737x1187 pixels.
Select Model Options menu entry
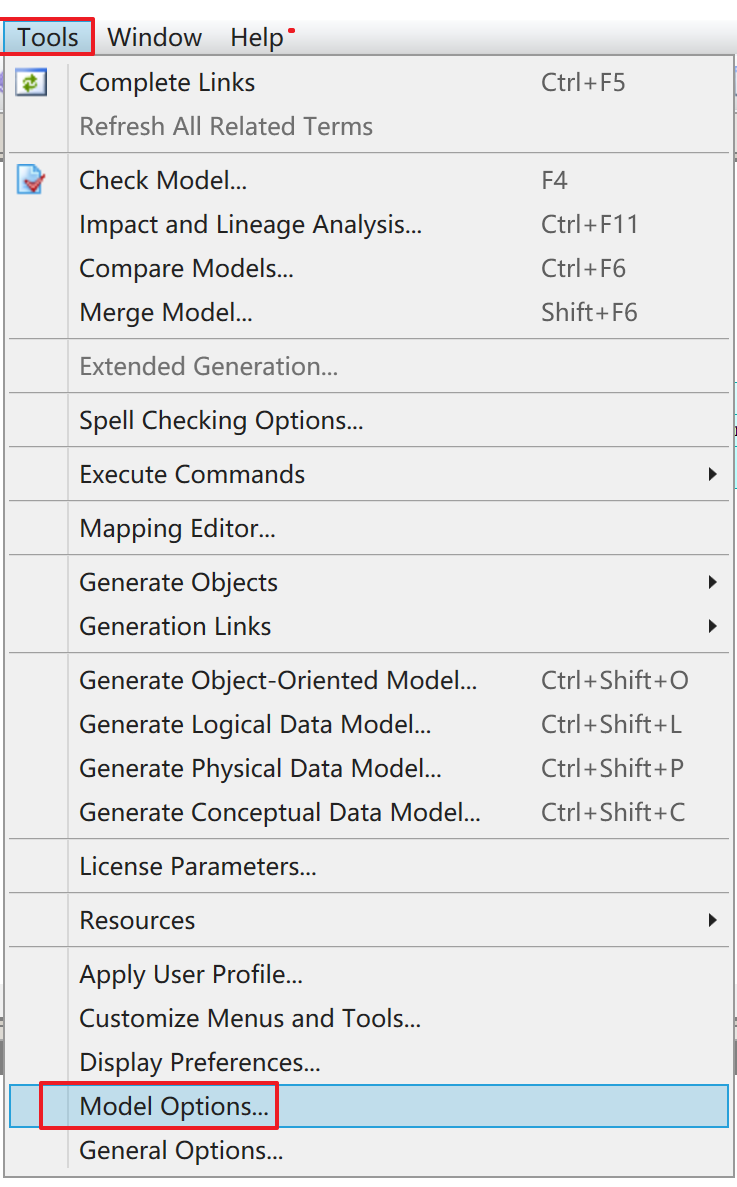pyautogui.click(x=174, y=1106)
